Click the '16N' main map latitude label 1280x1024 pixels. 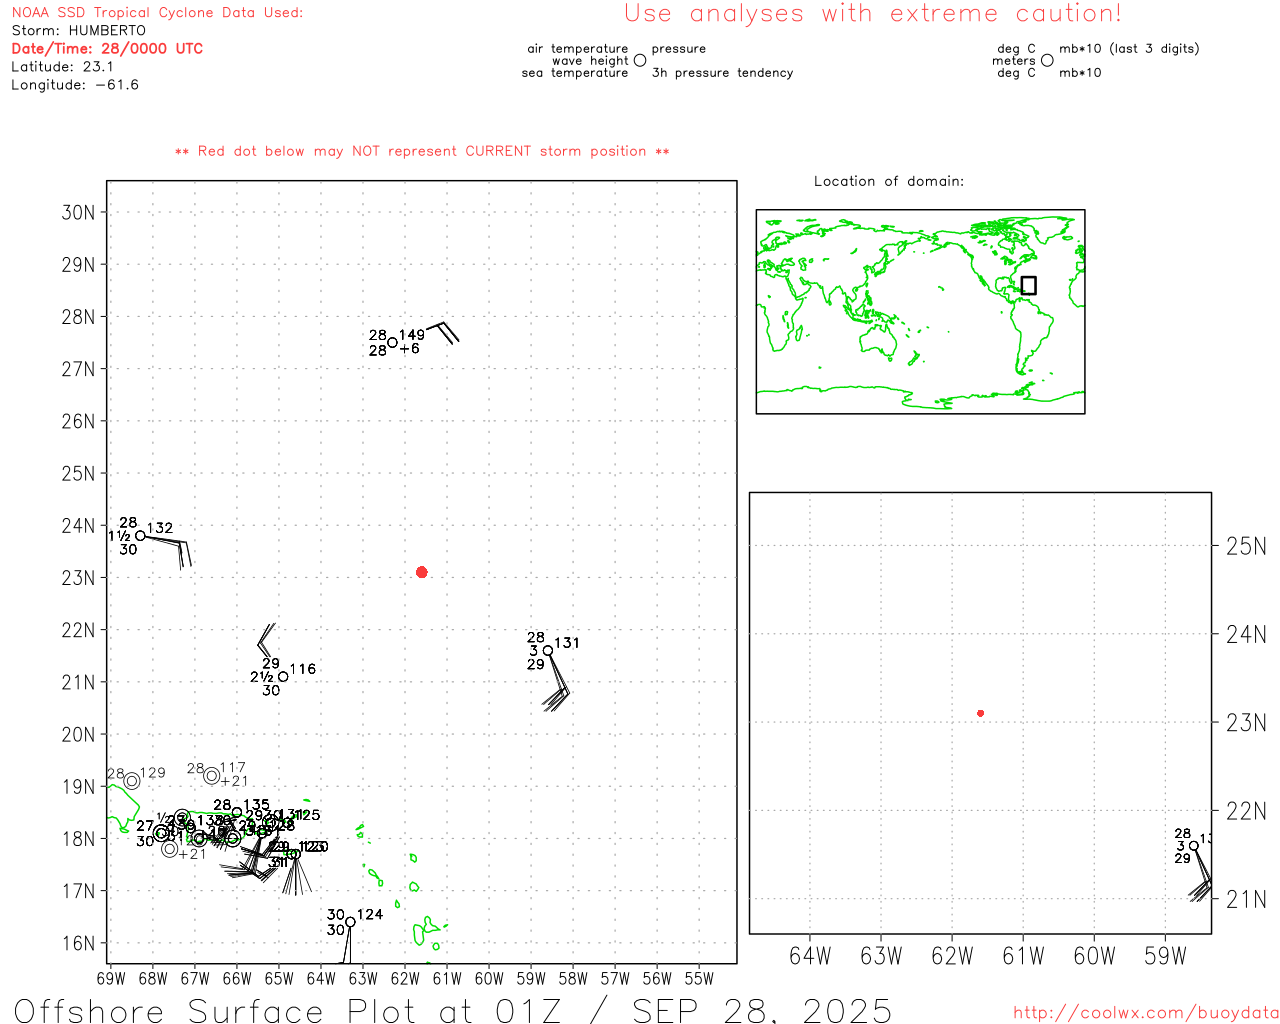point(78,943)
